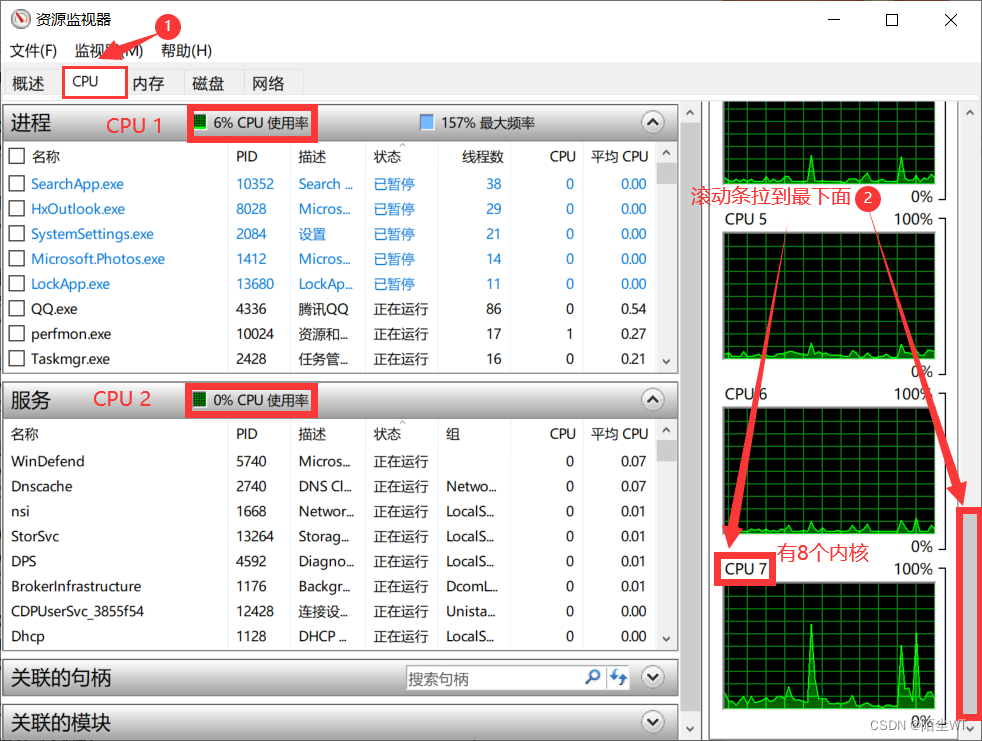The width and height of the screenshot is (982, 741).
Task: Click the left pane scroll-up arrow
Action: [690, 113]
